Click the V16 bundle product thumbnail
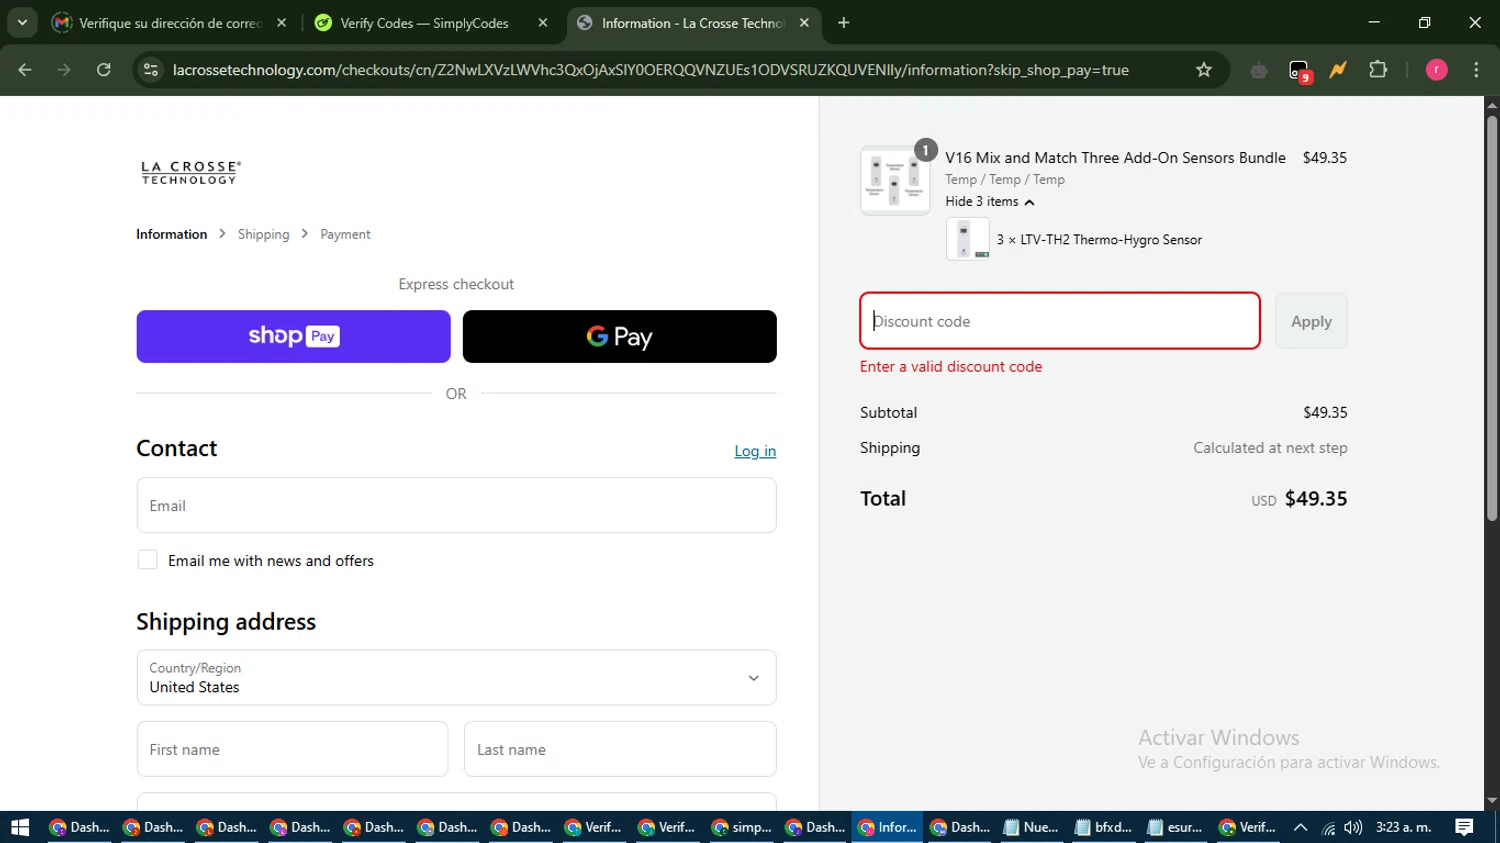 [895, 181]
